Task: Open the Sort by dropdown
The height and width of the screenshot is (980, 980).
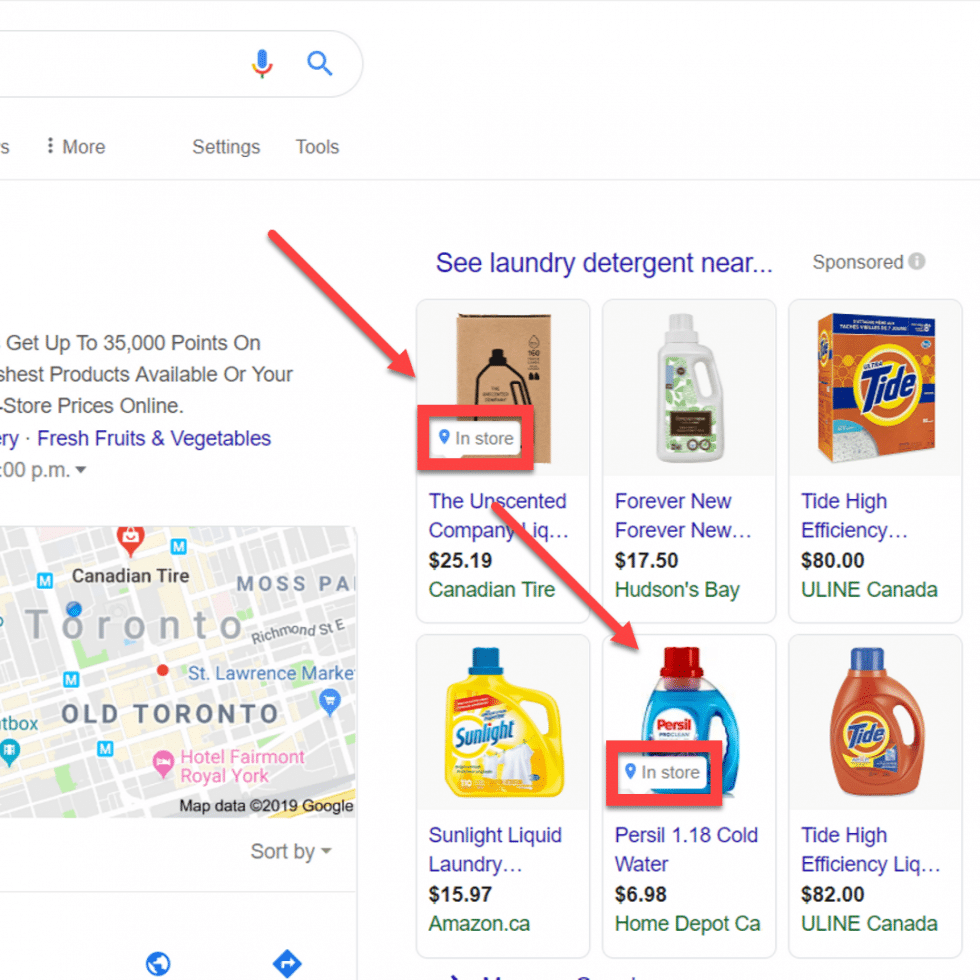Action: [290, 851]
